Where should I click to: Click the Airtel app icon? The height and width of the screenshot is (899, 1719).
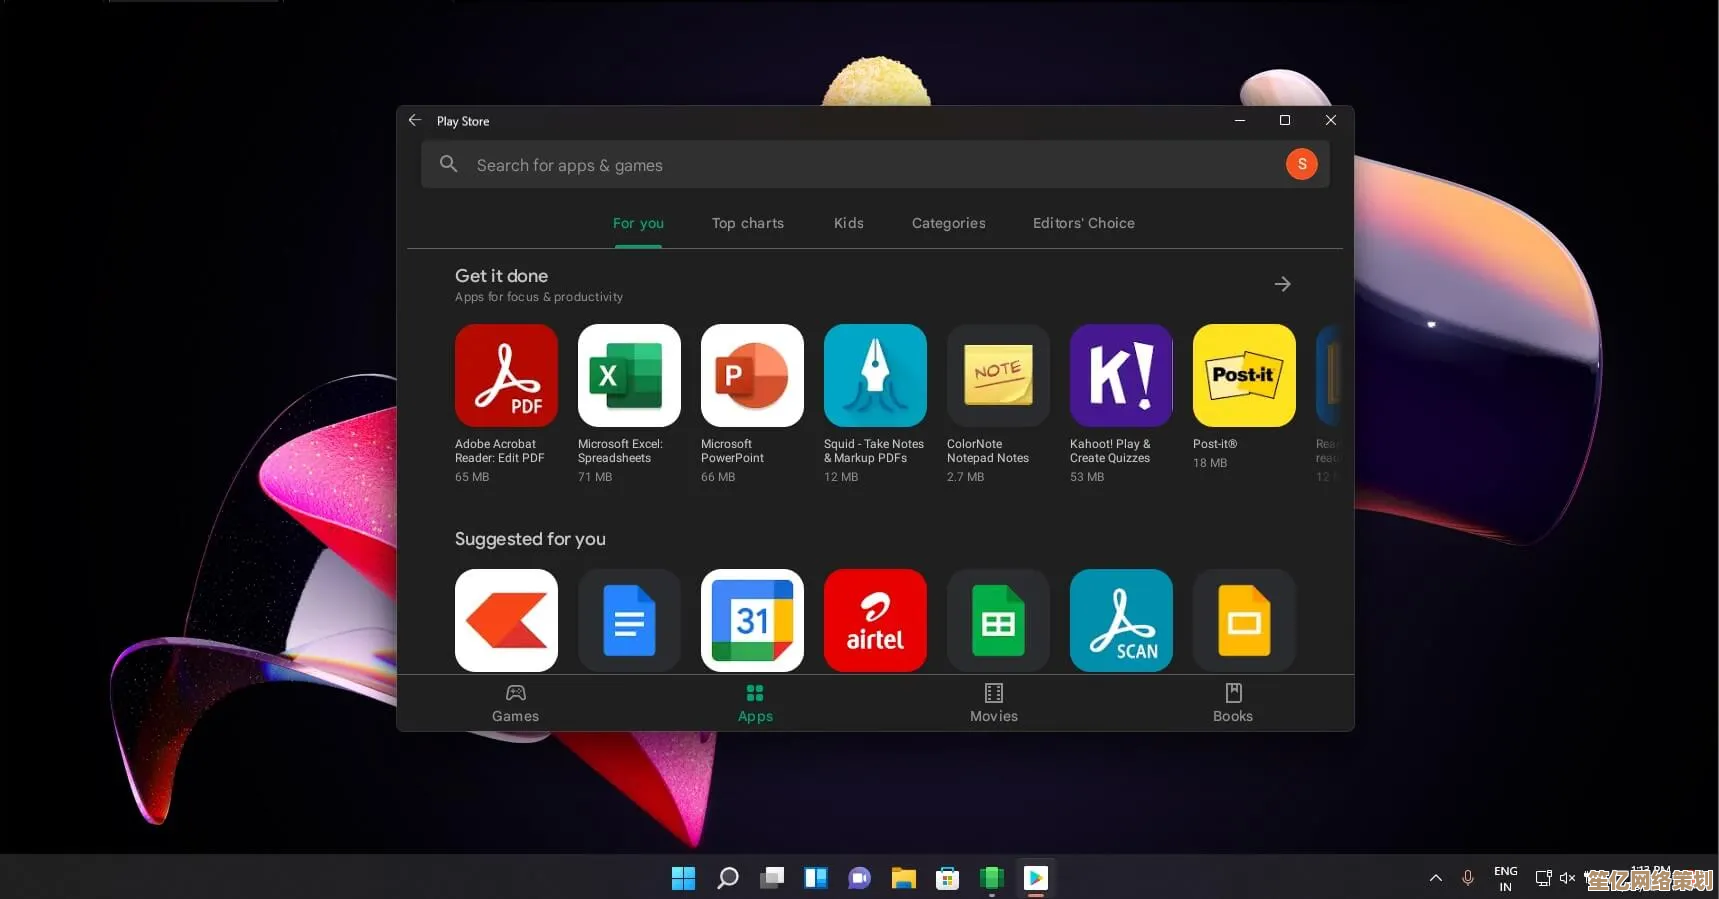point(875,620)
